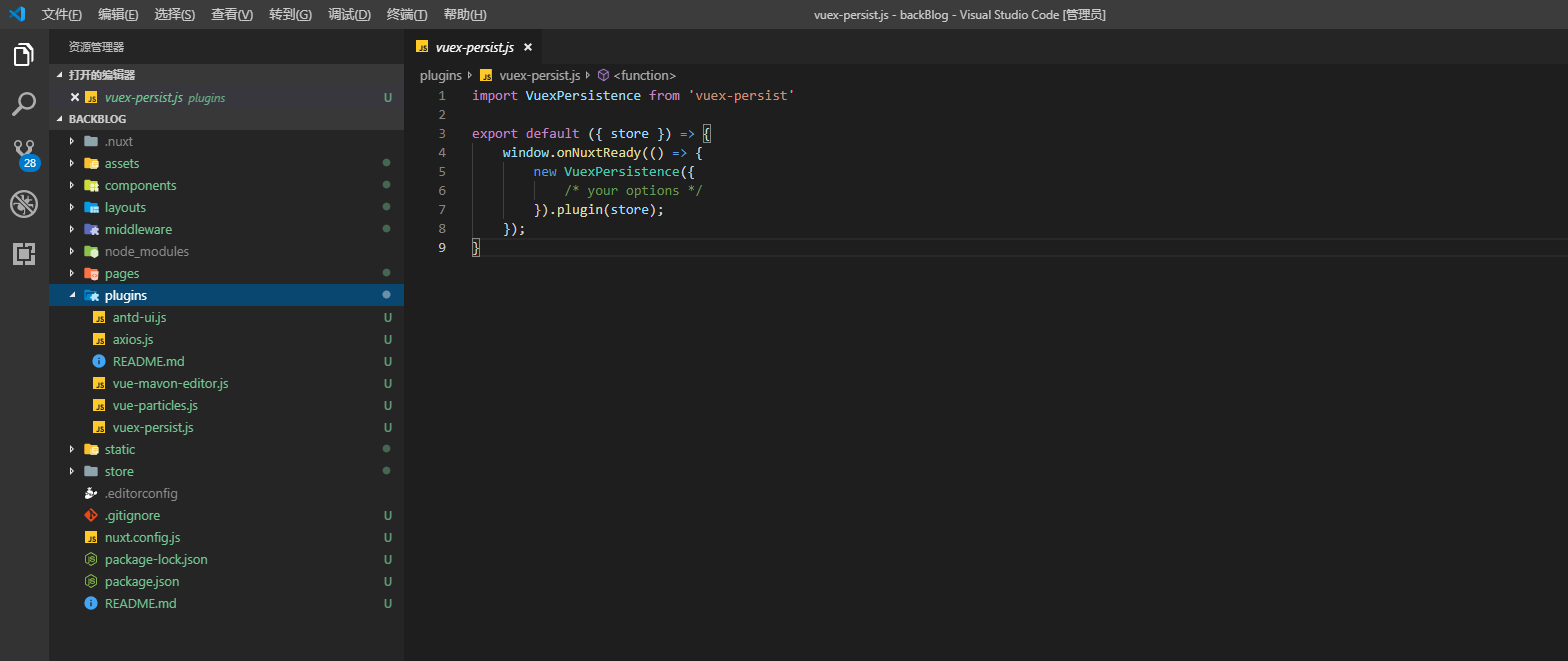Image resolution: width=1568 pixels, height=661 pixels.
Task: Collapse the plugins folder arrow
Action: click(x=72, y=295)
